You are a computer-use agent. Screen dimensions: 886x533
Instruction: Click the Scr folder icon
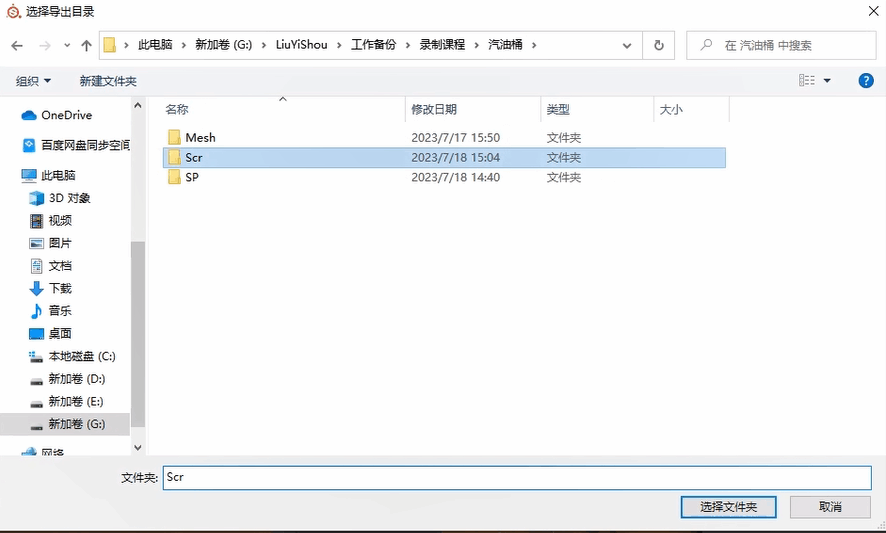pos(174,158)
